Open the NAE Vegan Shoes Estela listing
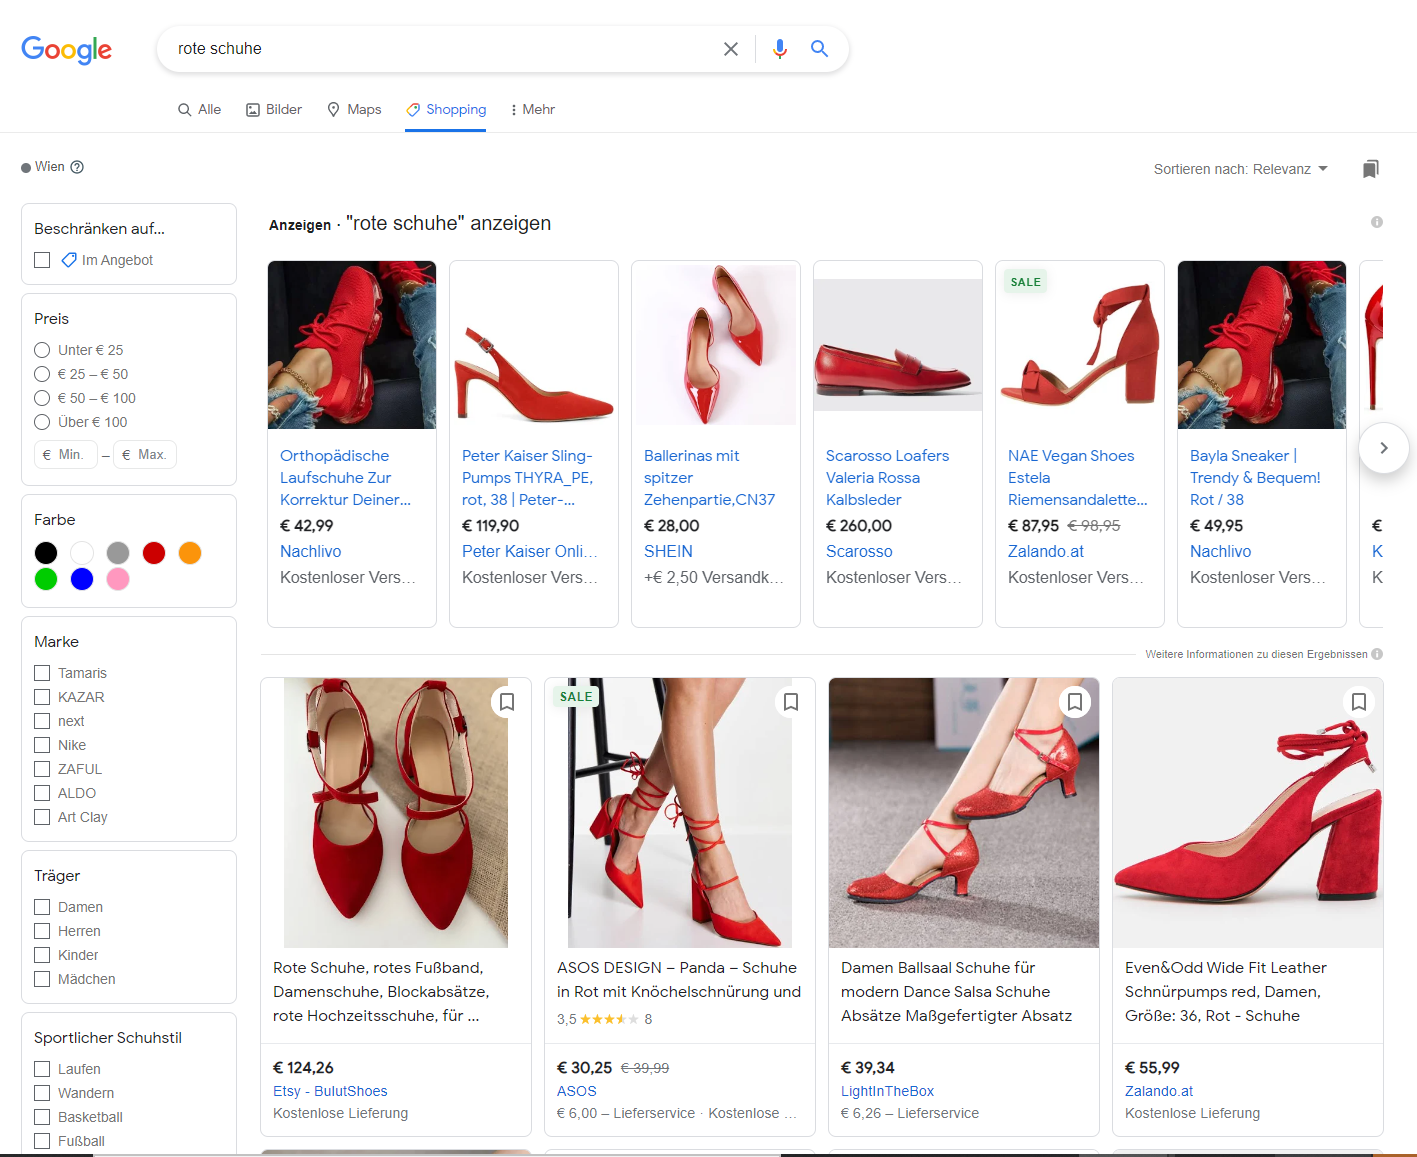 [x=1077, y=478]
